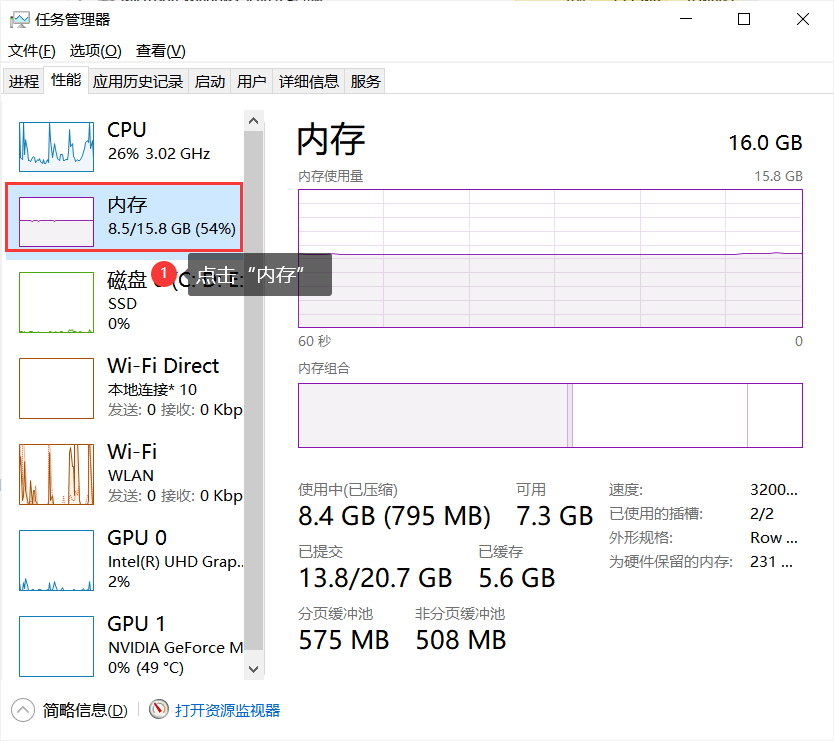Click the Intel(R) UHD Graphics GPU text
The image size is (834, 741).
pyautogui.click(x=176, y=562)
